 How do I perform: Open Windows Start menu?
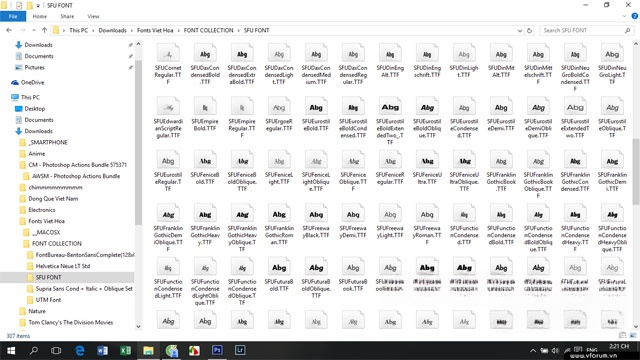click(x=11, y=350)
